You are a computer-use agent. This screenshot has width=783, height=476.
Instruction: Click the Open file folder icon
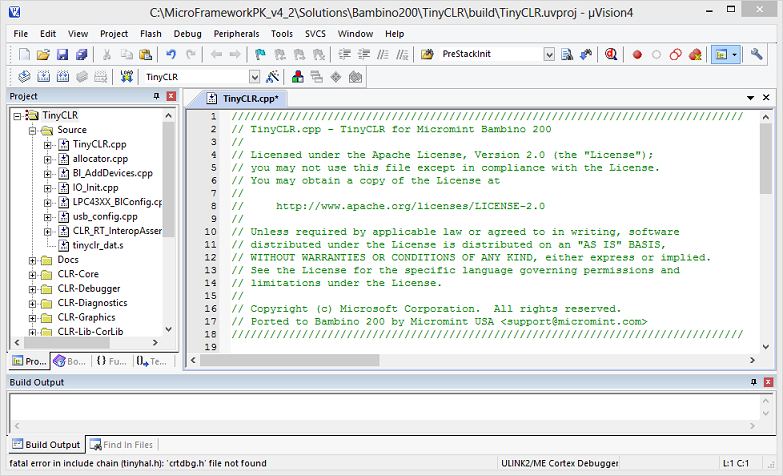click(43, 54)
